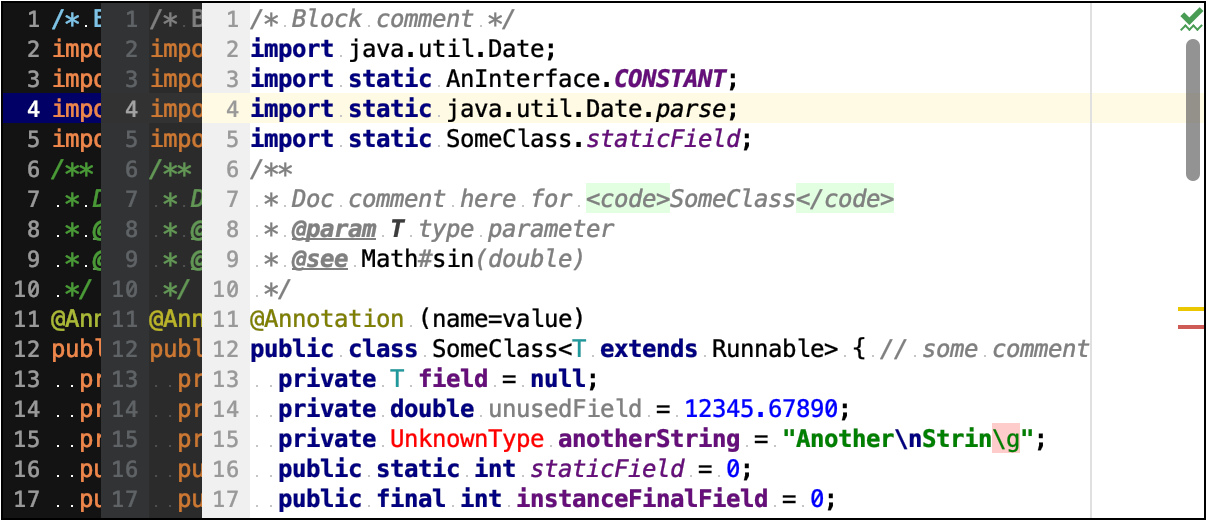Click the "@param" doc tag
1206x520 pixels.
pyautogui.click(x=334, y=229)
